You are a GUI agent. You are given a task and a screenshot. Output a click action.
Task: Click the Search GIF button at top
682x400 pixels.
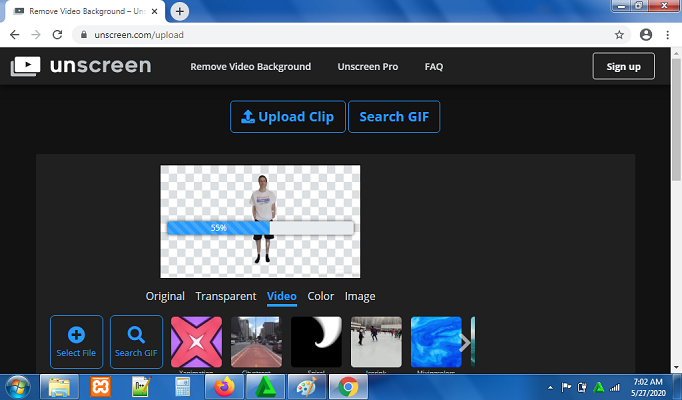click(394, 117)
